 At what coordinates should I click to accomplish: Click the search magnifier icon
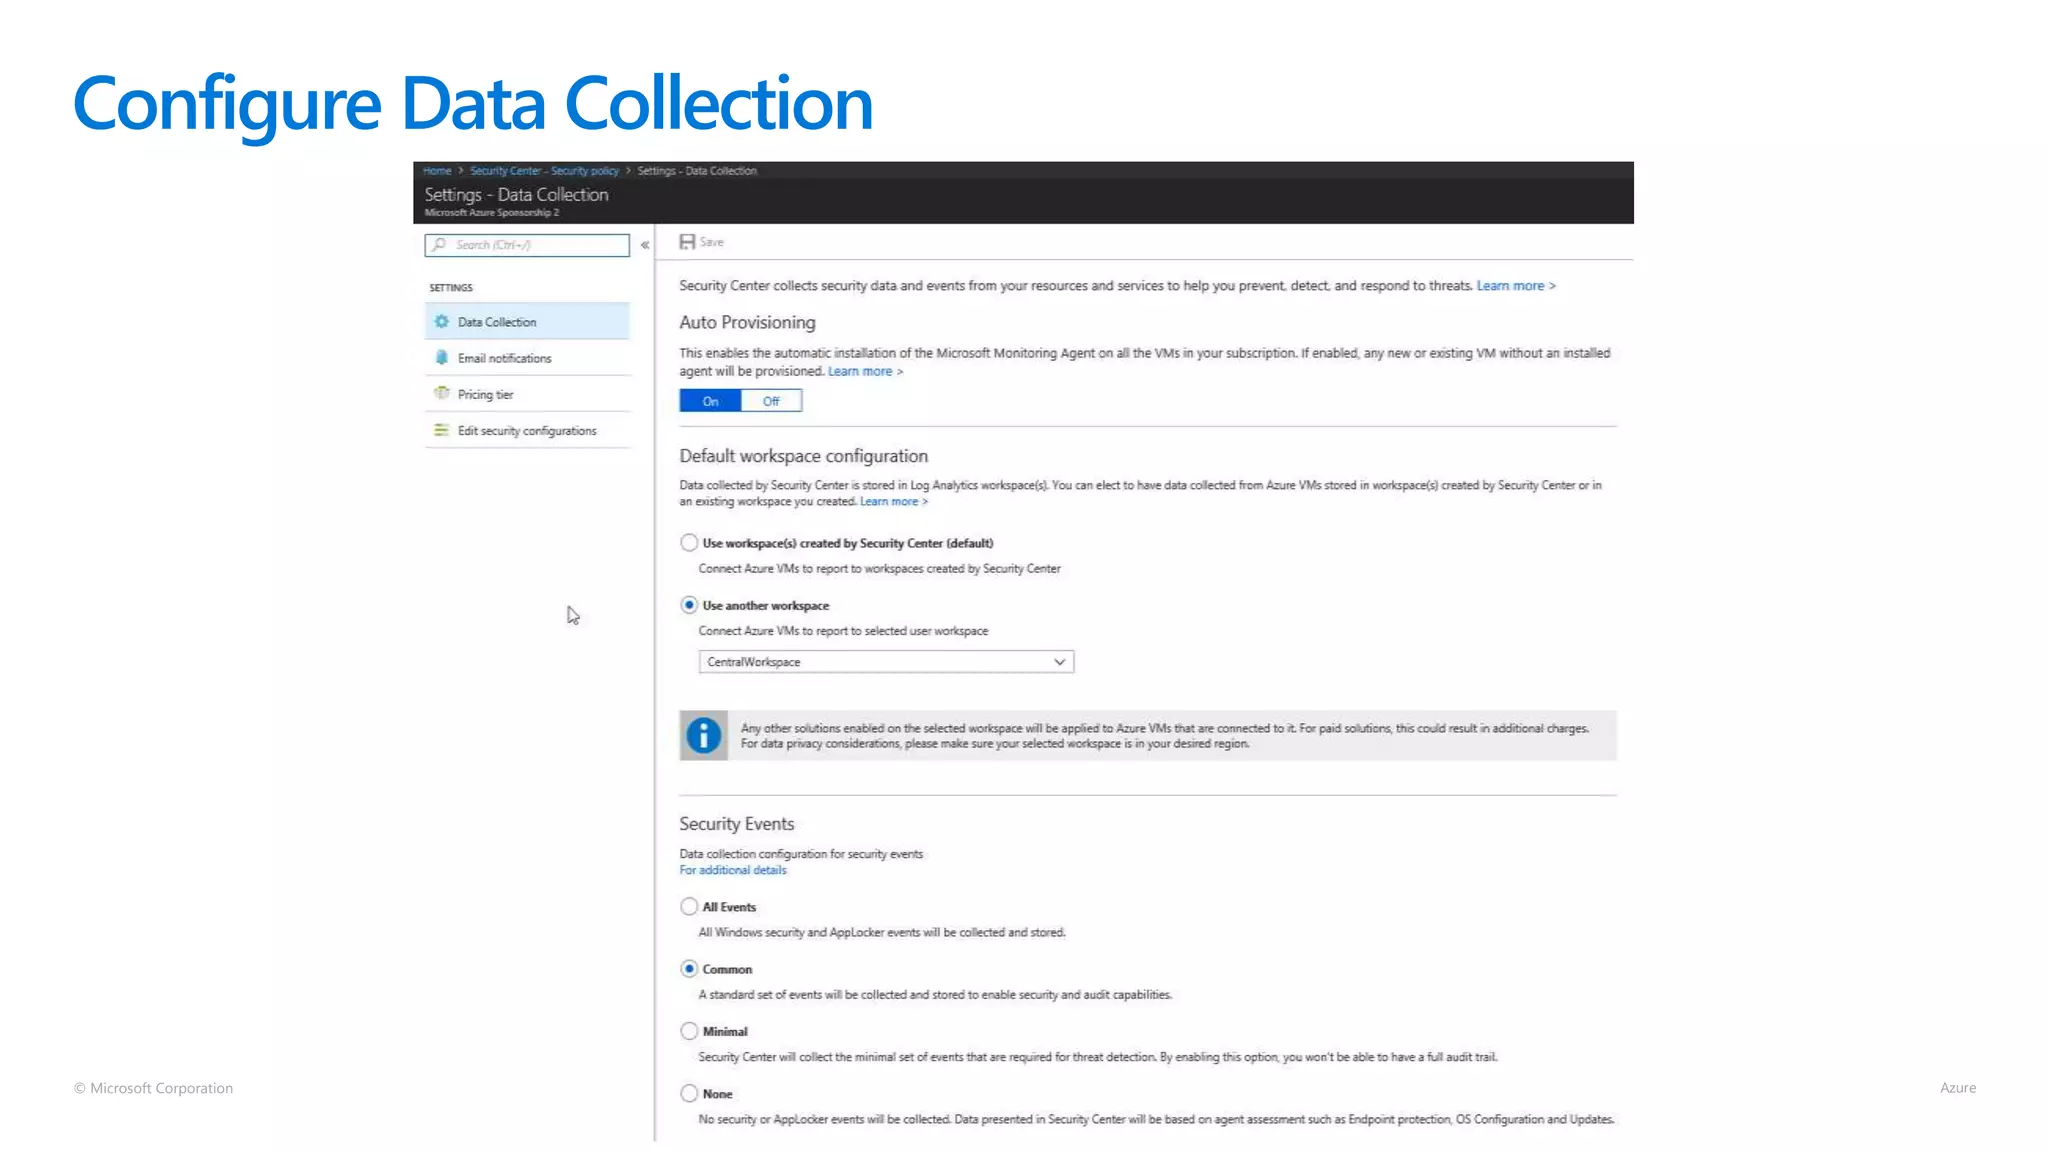(439, 245)
